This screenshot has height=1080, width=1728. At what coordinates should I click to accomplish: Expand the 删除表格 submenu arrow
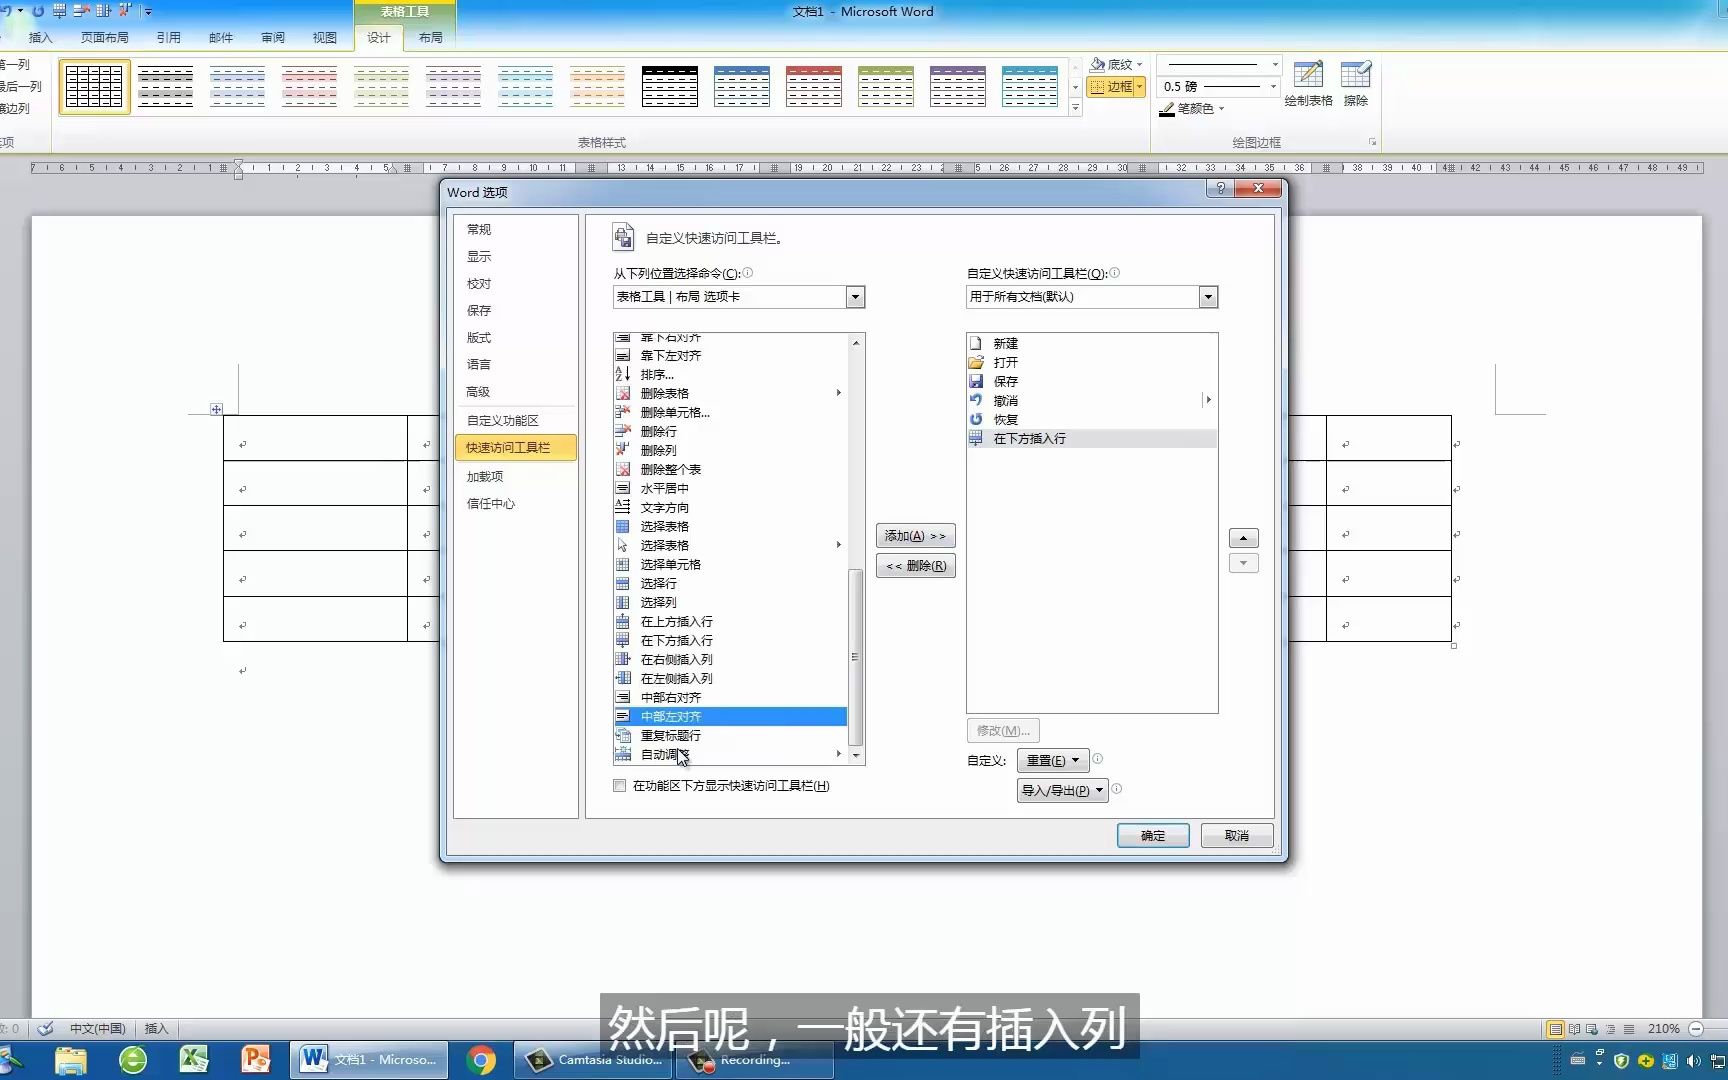[x=838, y=393]
